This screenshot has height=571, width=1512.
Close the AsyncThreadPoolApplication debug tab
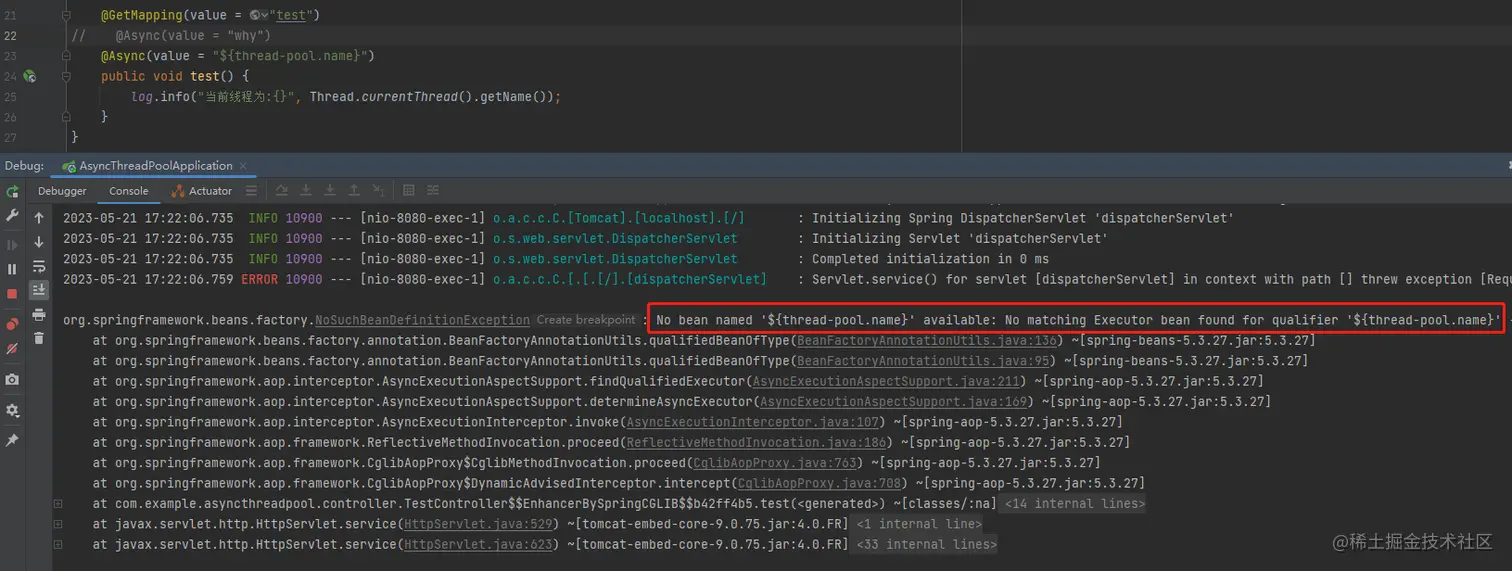(243, 166)
